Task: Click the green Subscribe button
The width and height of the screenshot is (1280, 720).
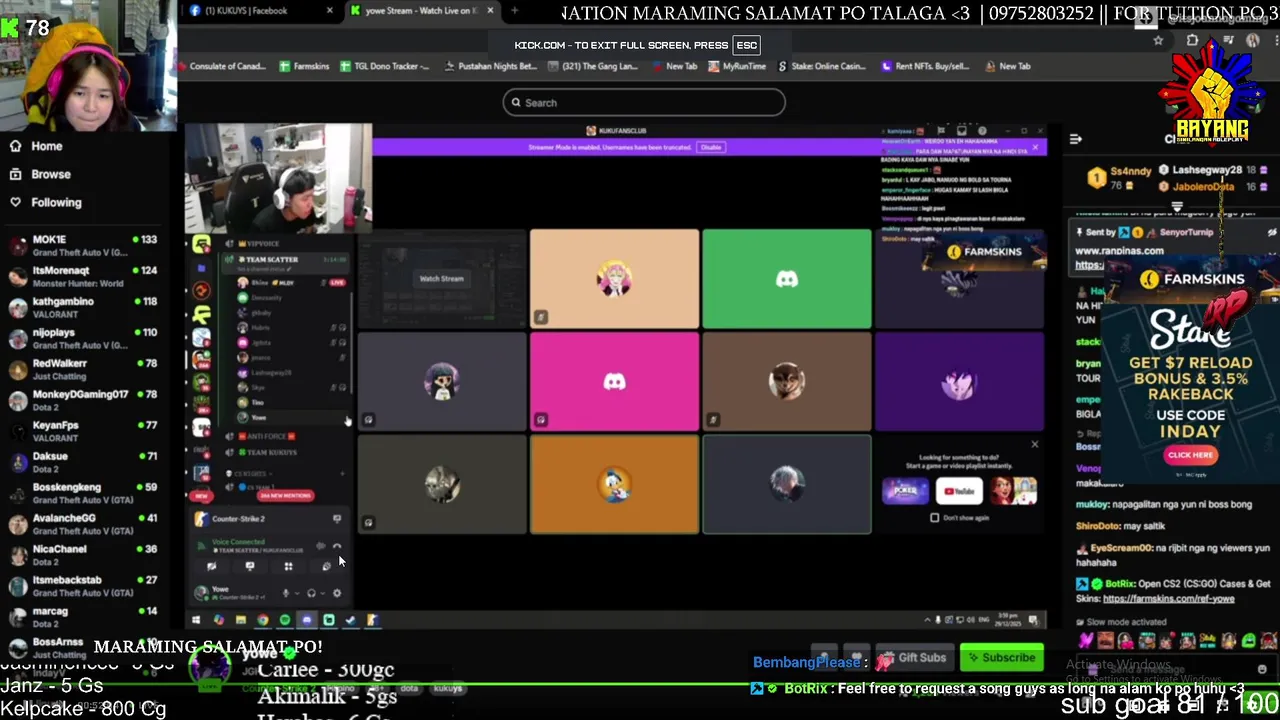Action: point(1001,658)
